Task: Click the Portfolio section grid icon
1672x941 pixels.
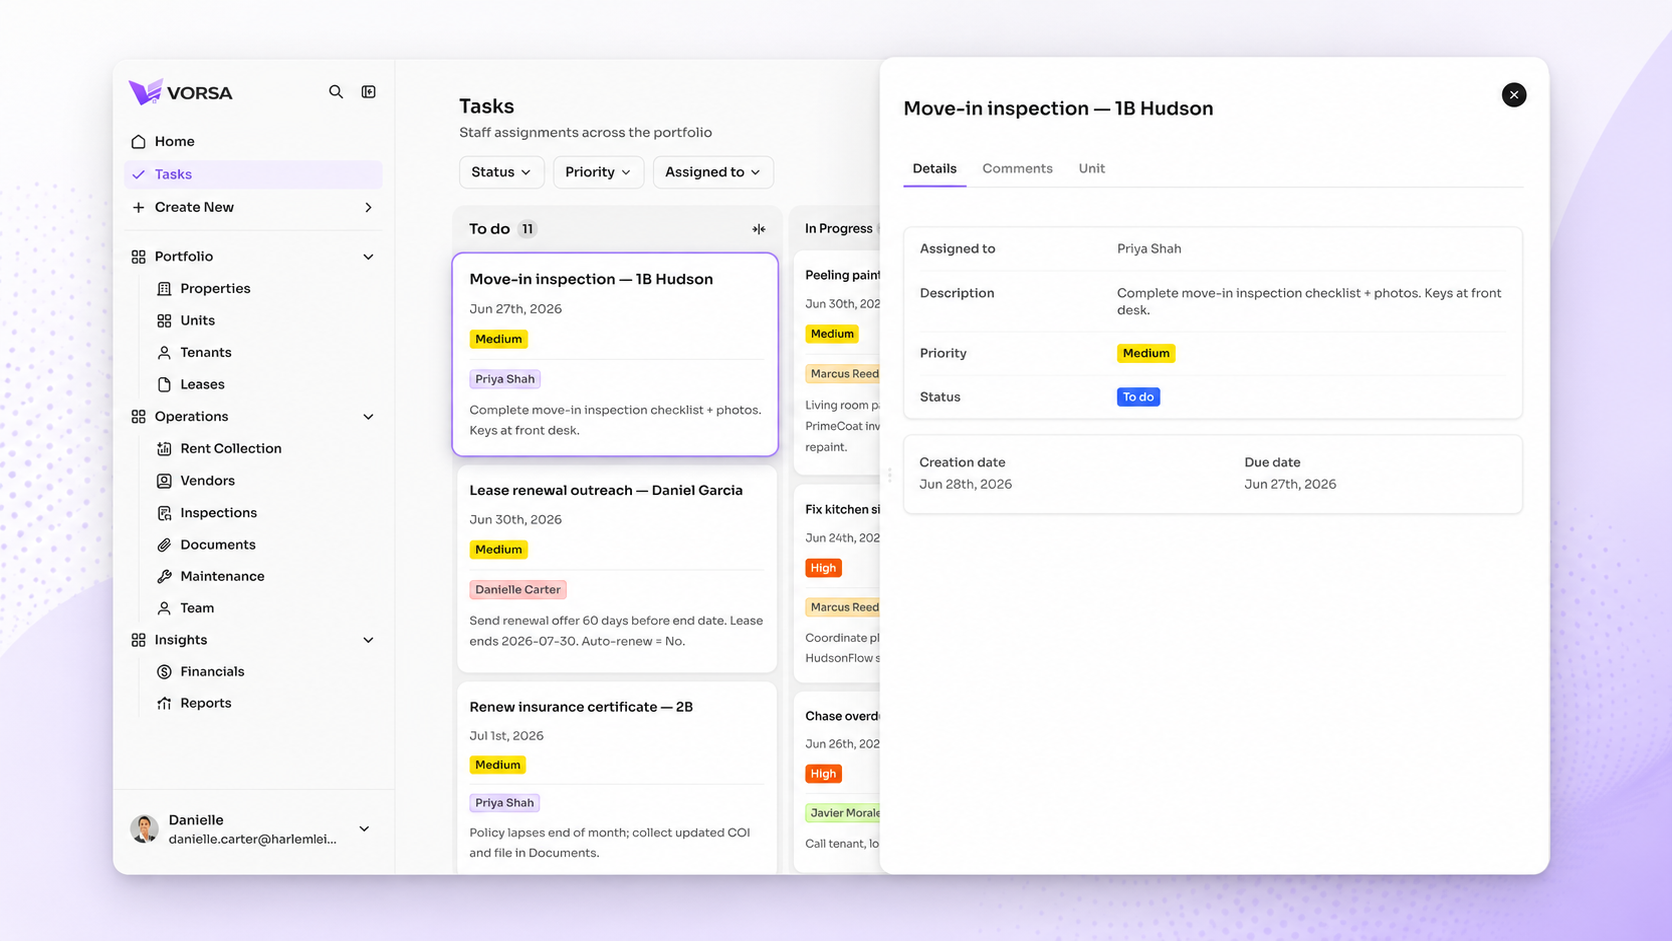Action: 138,257
